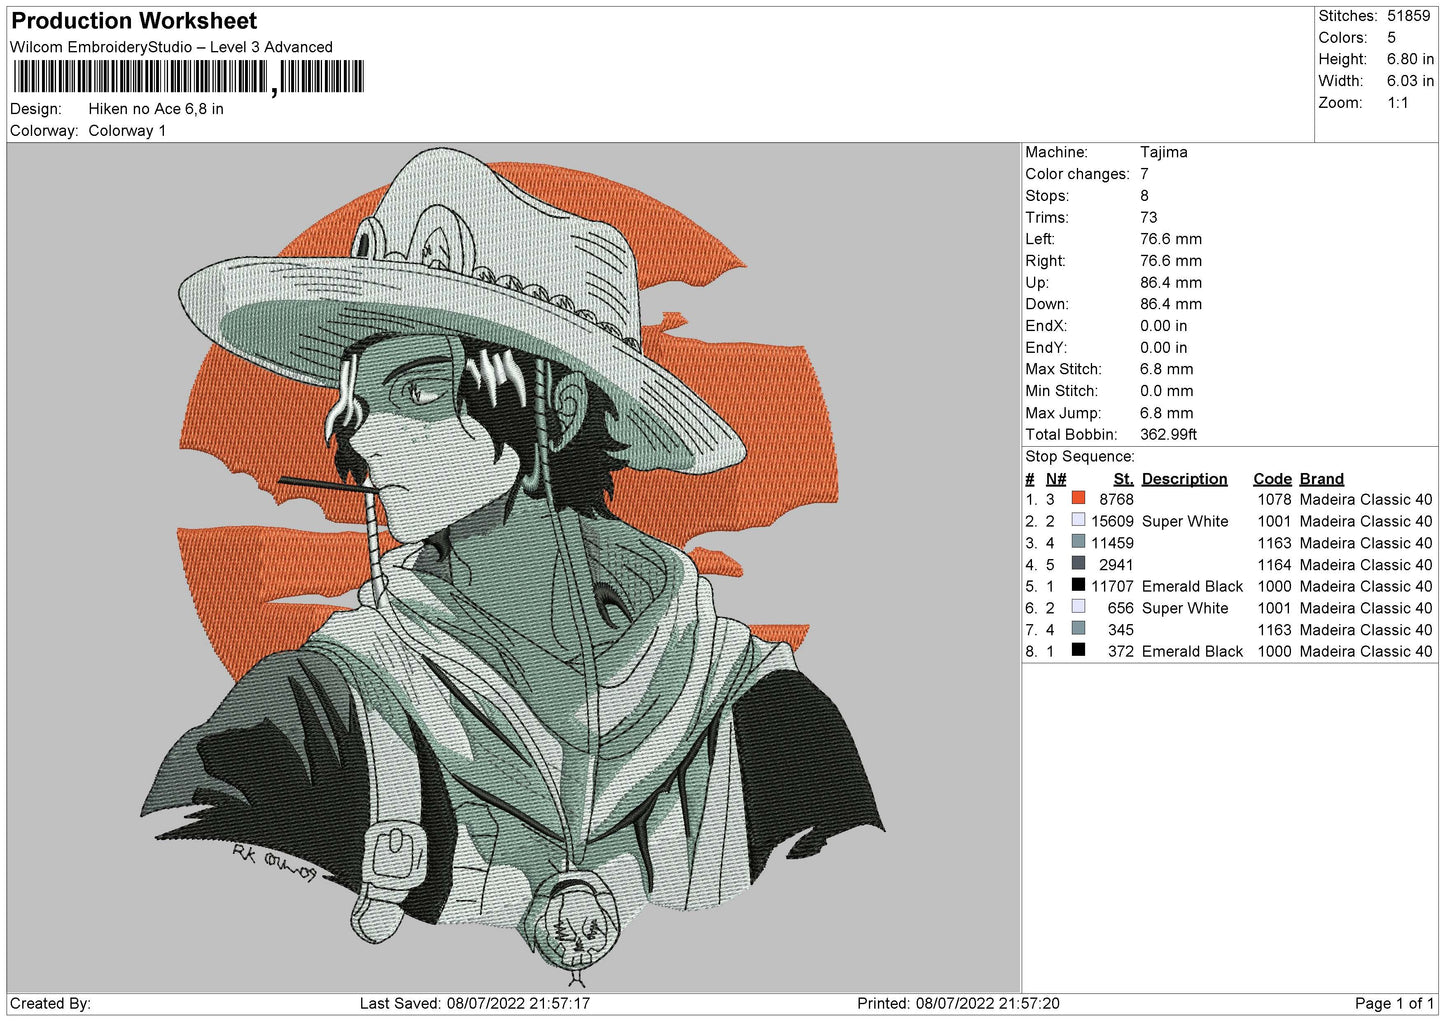Screen dimensions: 1445x1021
Task: Click the N# column header
Action: point(1055,479)
